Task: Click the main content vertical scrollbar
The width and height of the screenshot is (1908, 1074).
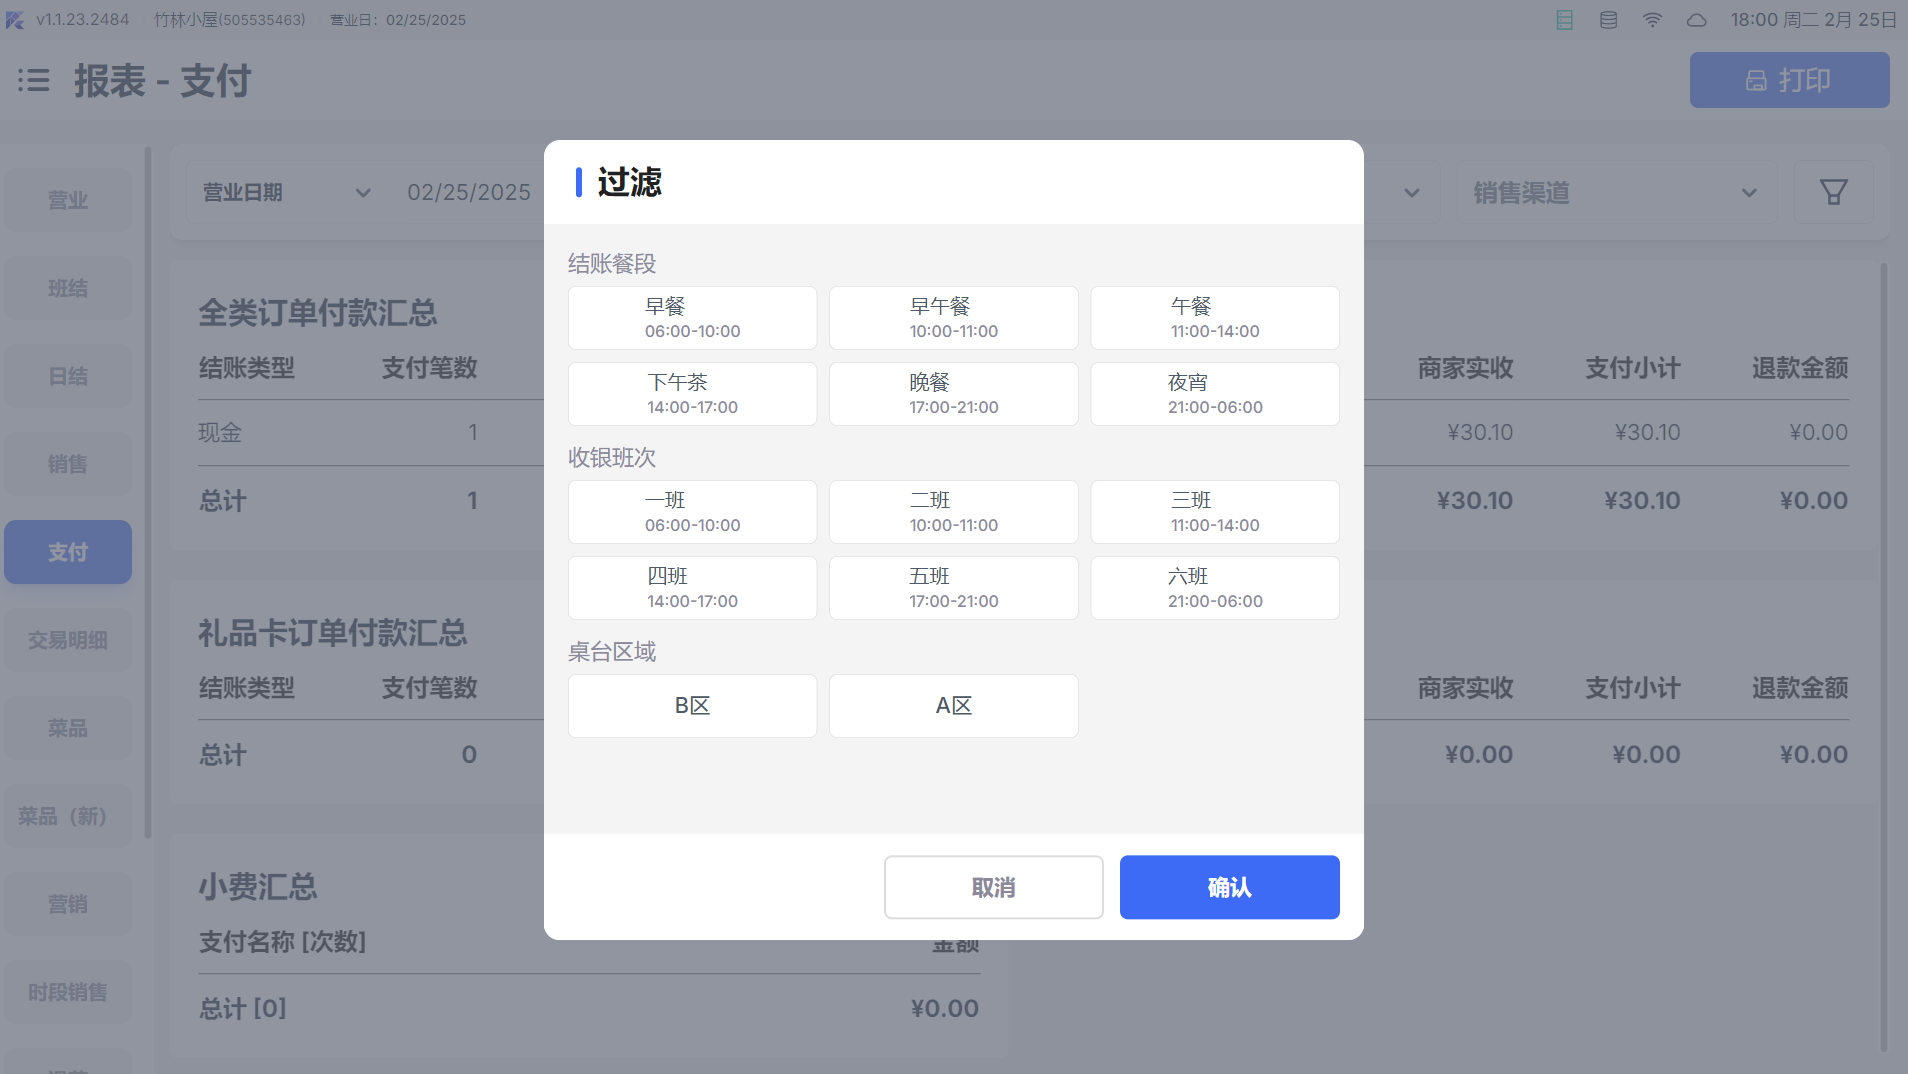Action: click(x=1884, y=656)
